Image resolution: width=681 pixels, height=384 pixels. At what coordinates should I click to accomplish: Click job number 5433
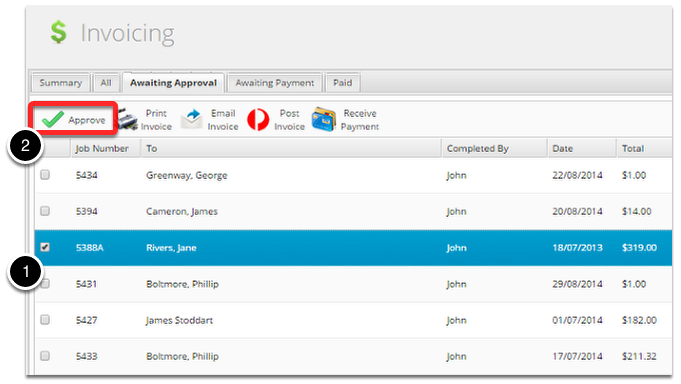[86, 356]
